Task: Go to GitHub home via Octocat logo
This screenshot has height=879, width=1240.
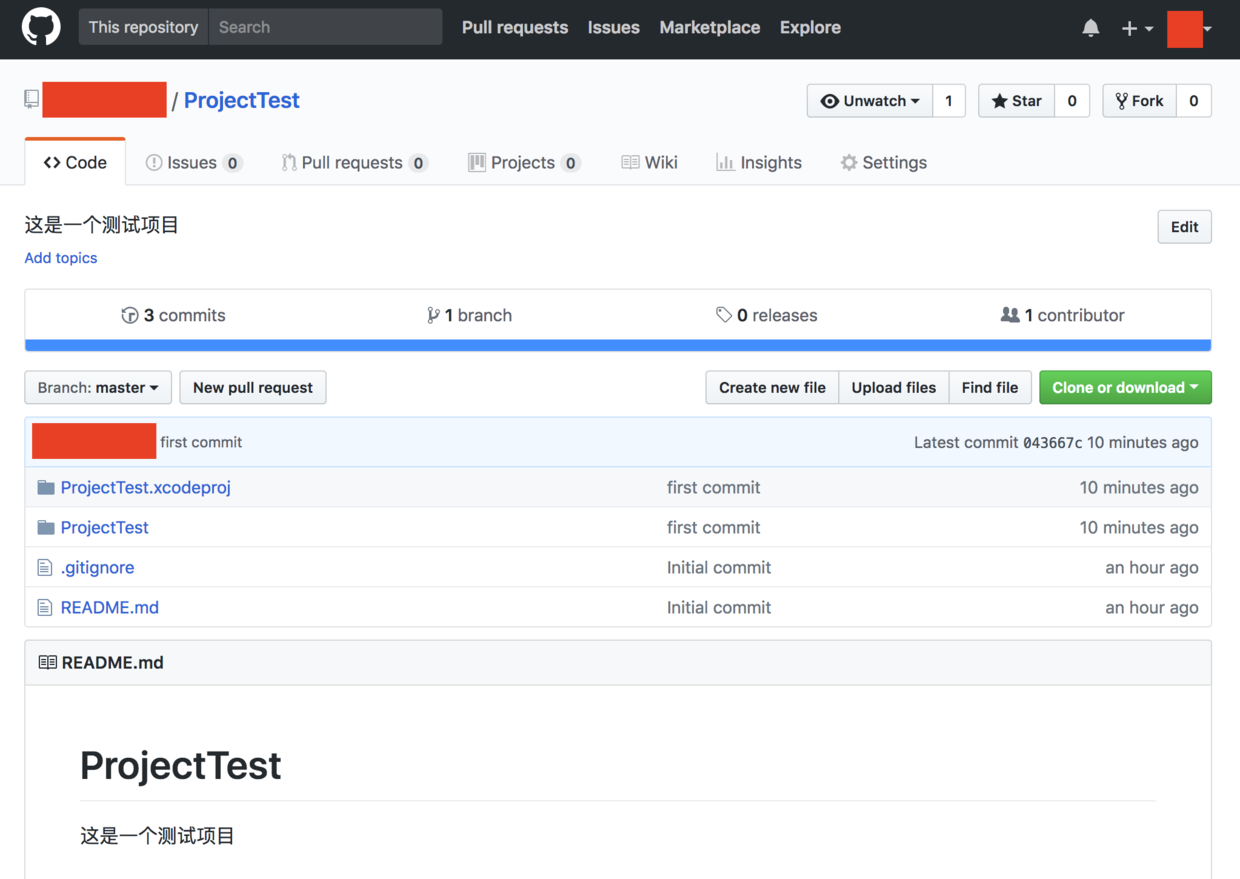Action: [x=41, y=27]
